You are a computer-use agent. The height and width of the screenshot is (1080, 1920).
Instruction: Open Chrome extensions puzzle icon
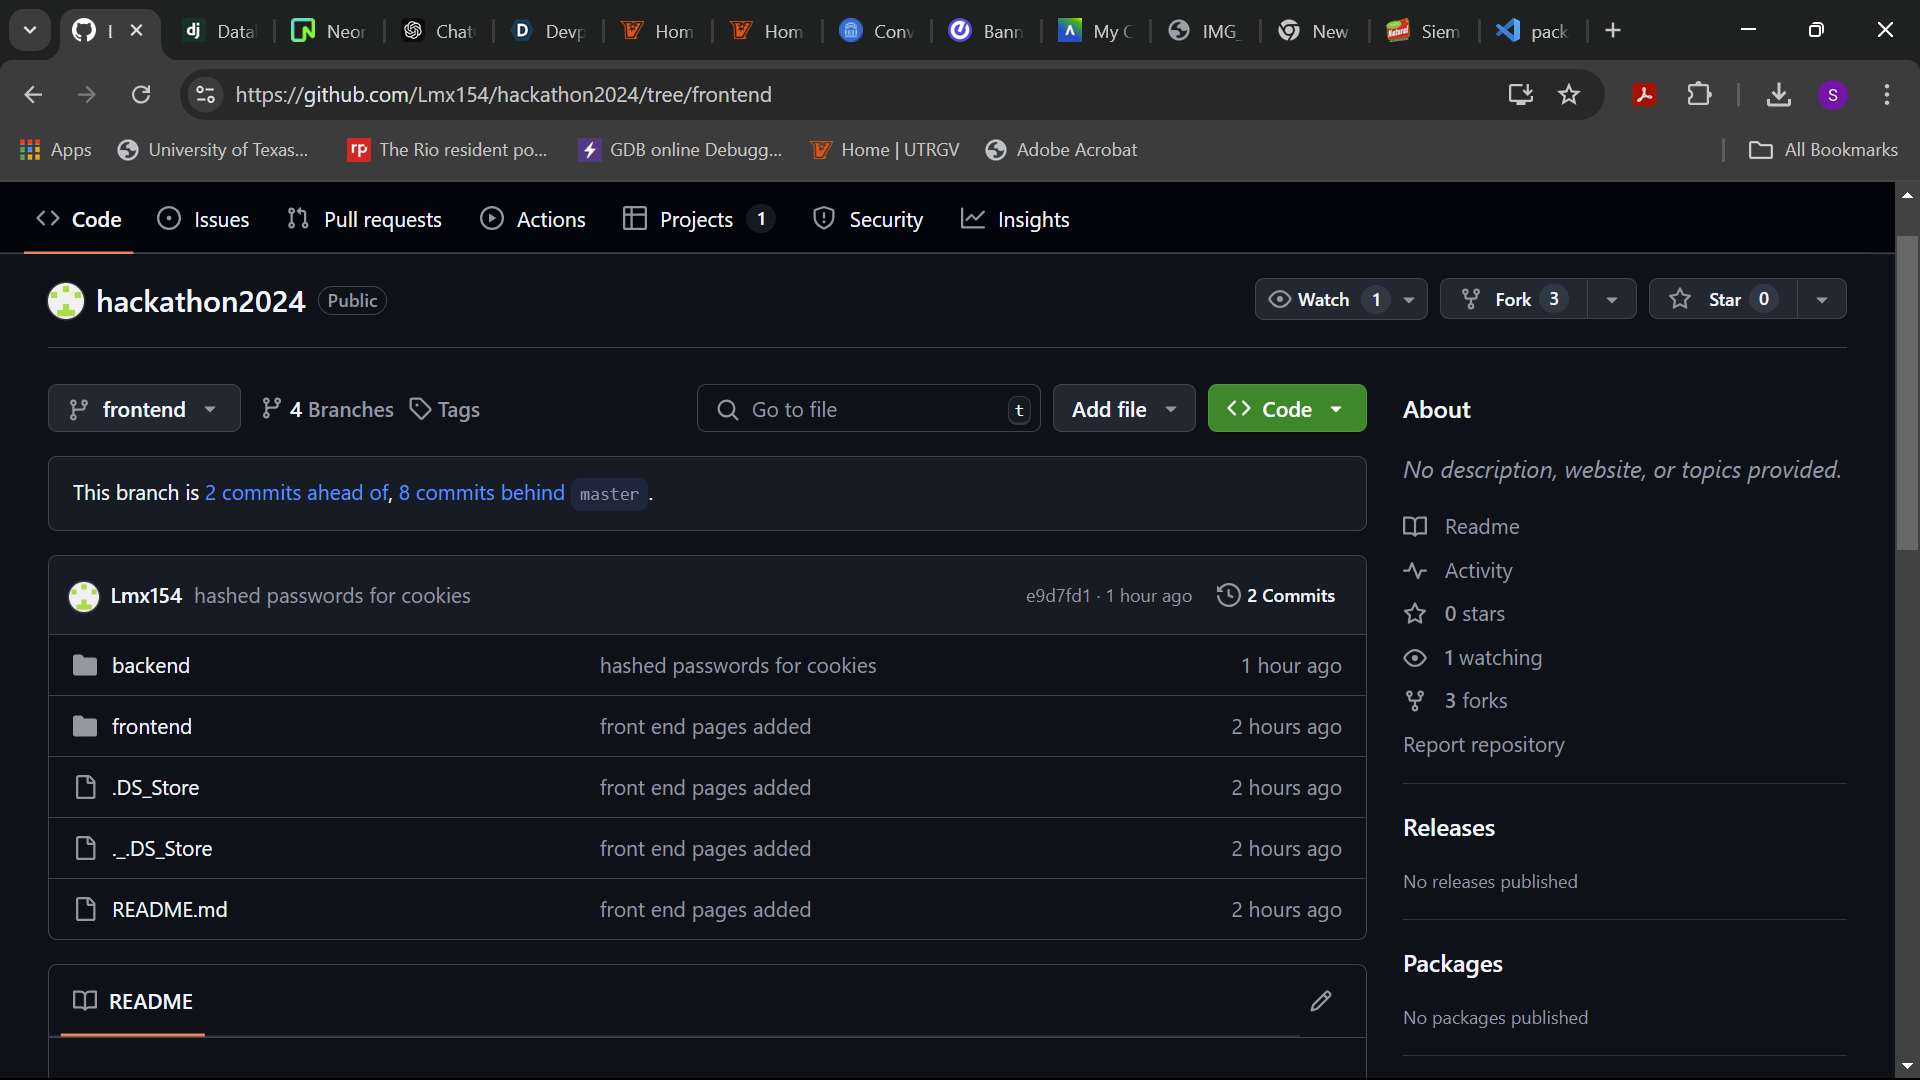[x=1699, y=95]
